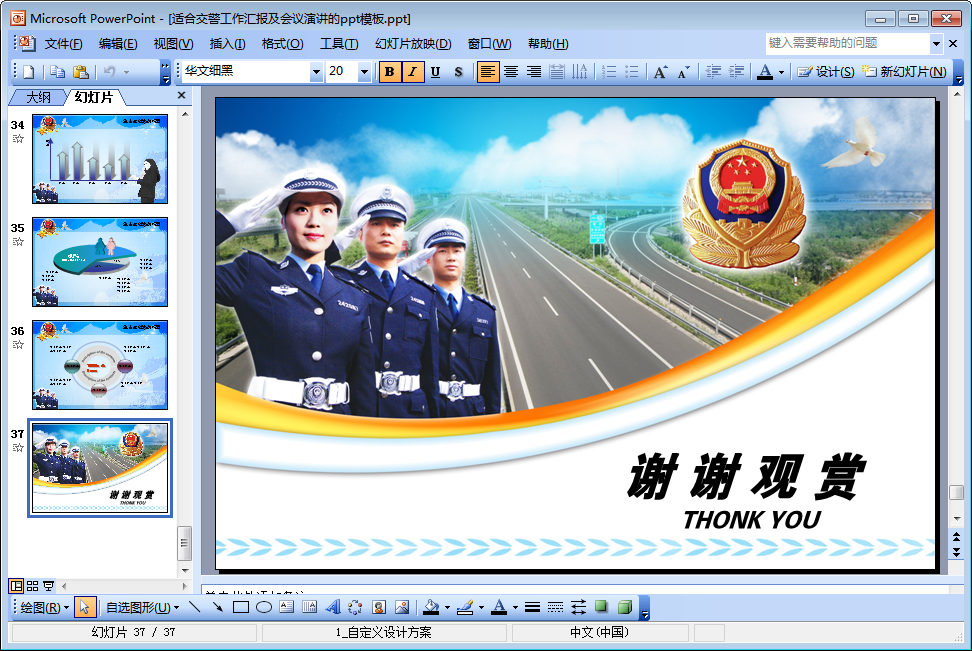
Task: Increase the font size
Action: [x=660, y=72]
